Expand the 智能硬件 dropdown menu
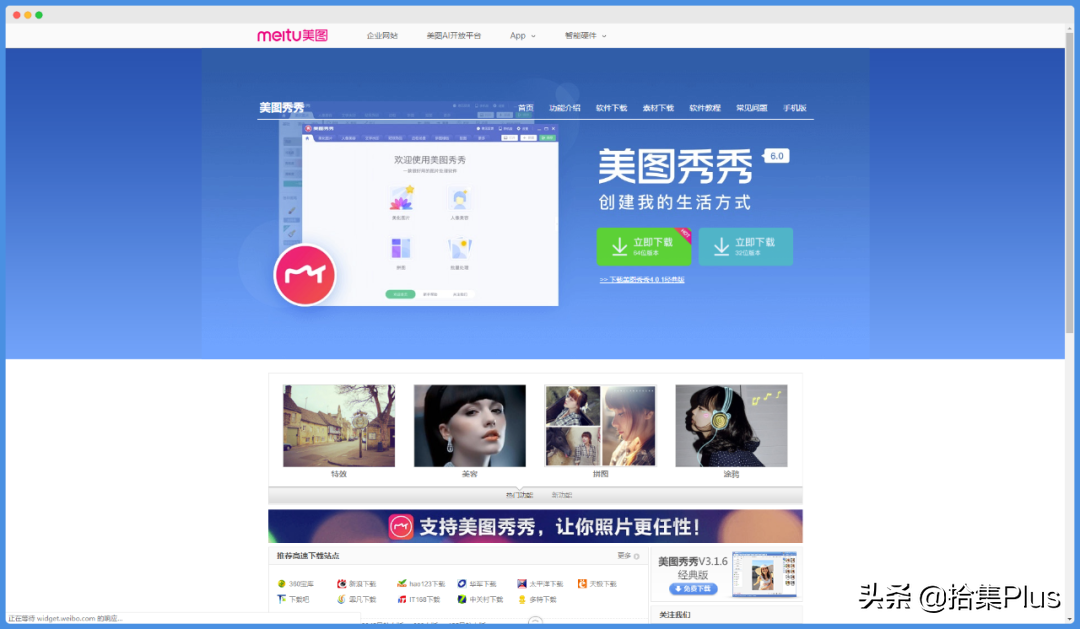This screenshot has width=1080, height=629. [x=585, y=36]
